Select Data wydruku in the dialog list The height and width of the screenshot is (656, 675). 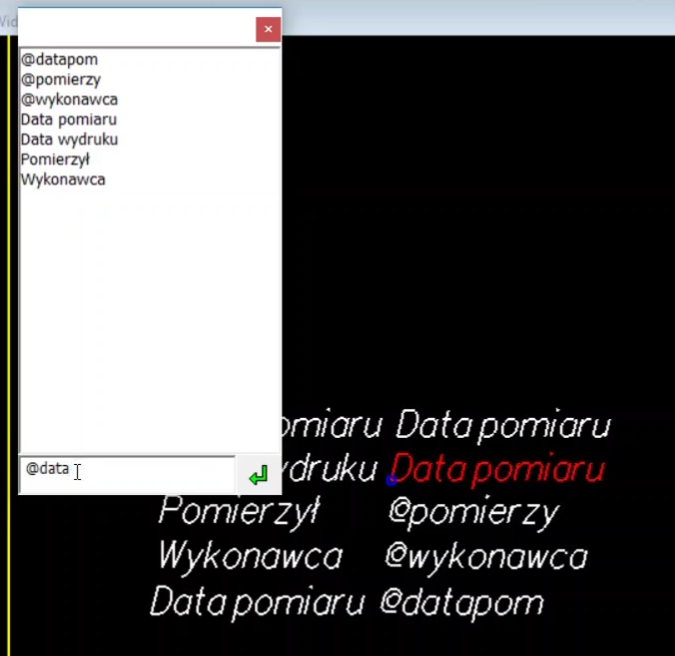click(x=69, y=140)
